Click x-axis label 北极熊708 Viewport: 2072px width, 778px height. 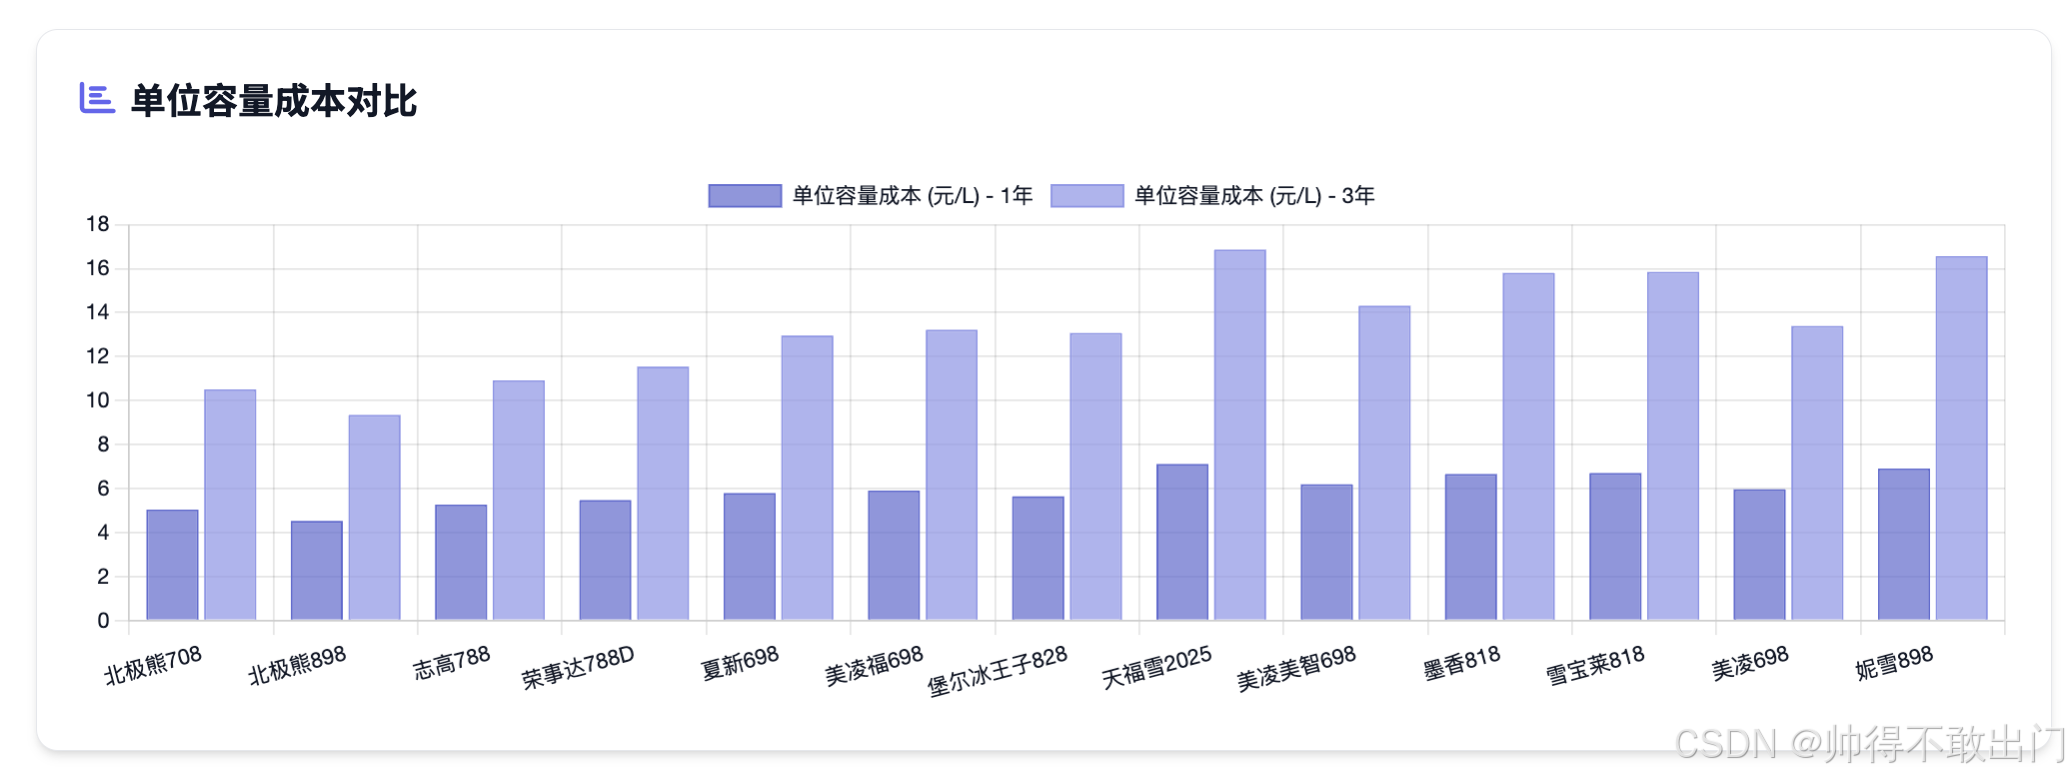[x=153, y=665]
